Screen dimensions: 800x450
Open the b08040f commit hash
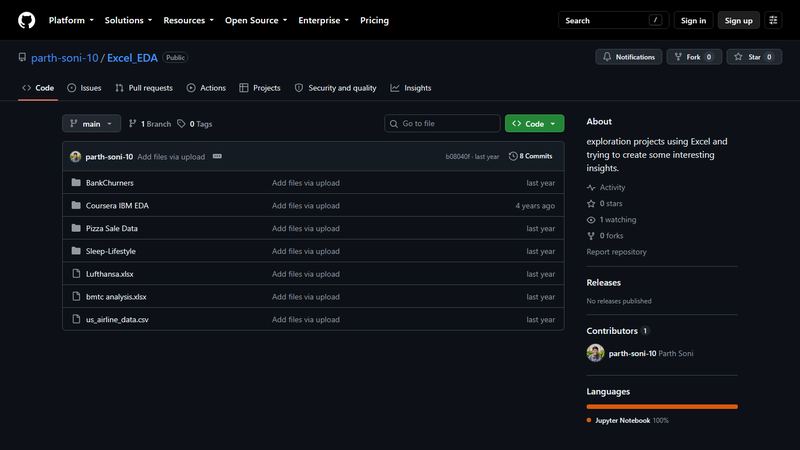click(458, 157)
